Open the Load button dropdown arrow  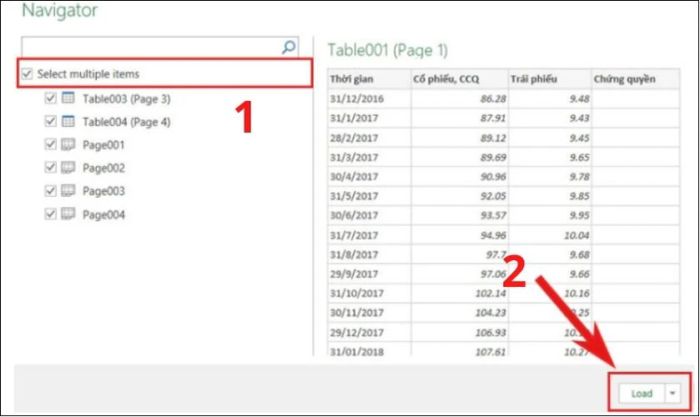tap(672, 393)
